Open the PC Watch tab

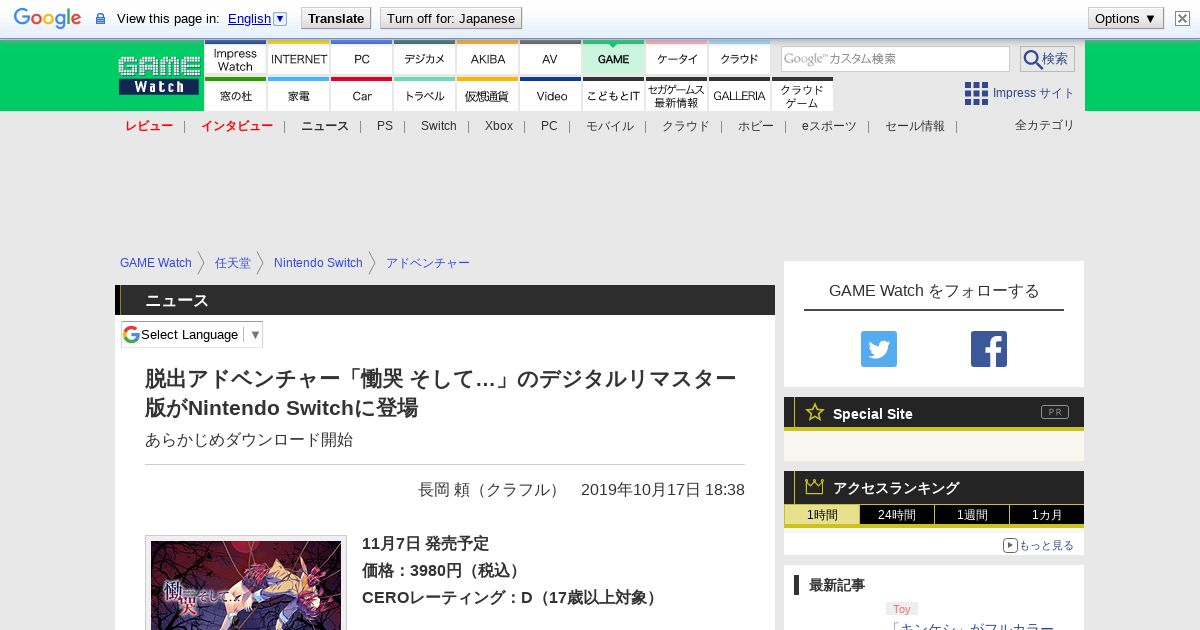tap(362, 59)
